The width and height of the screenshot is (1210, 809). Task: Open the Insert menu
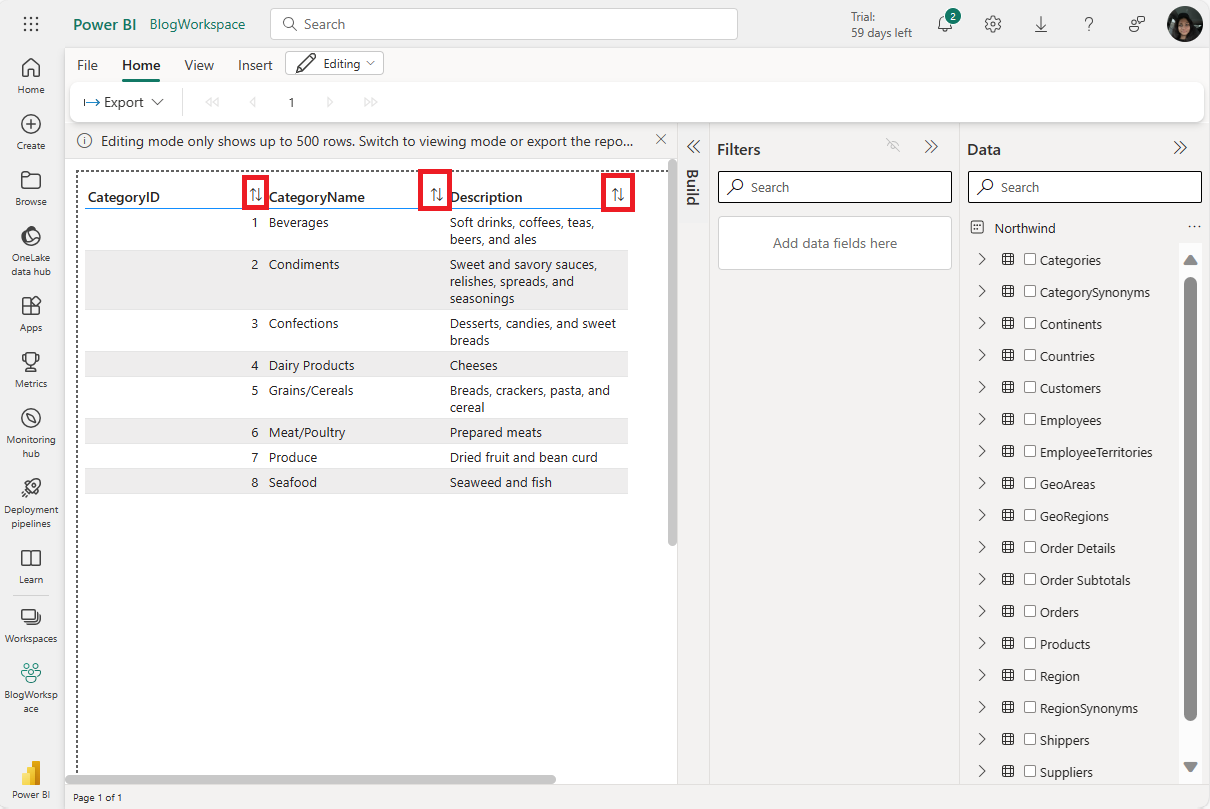255,65
